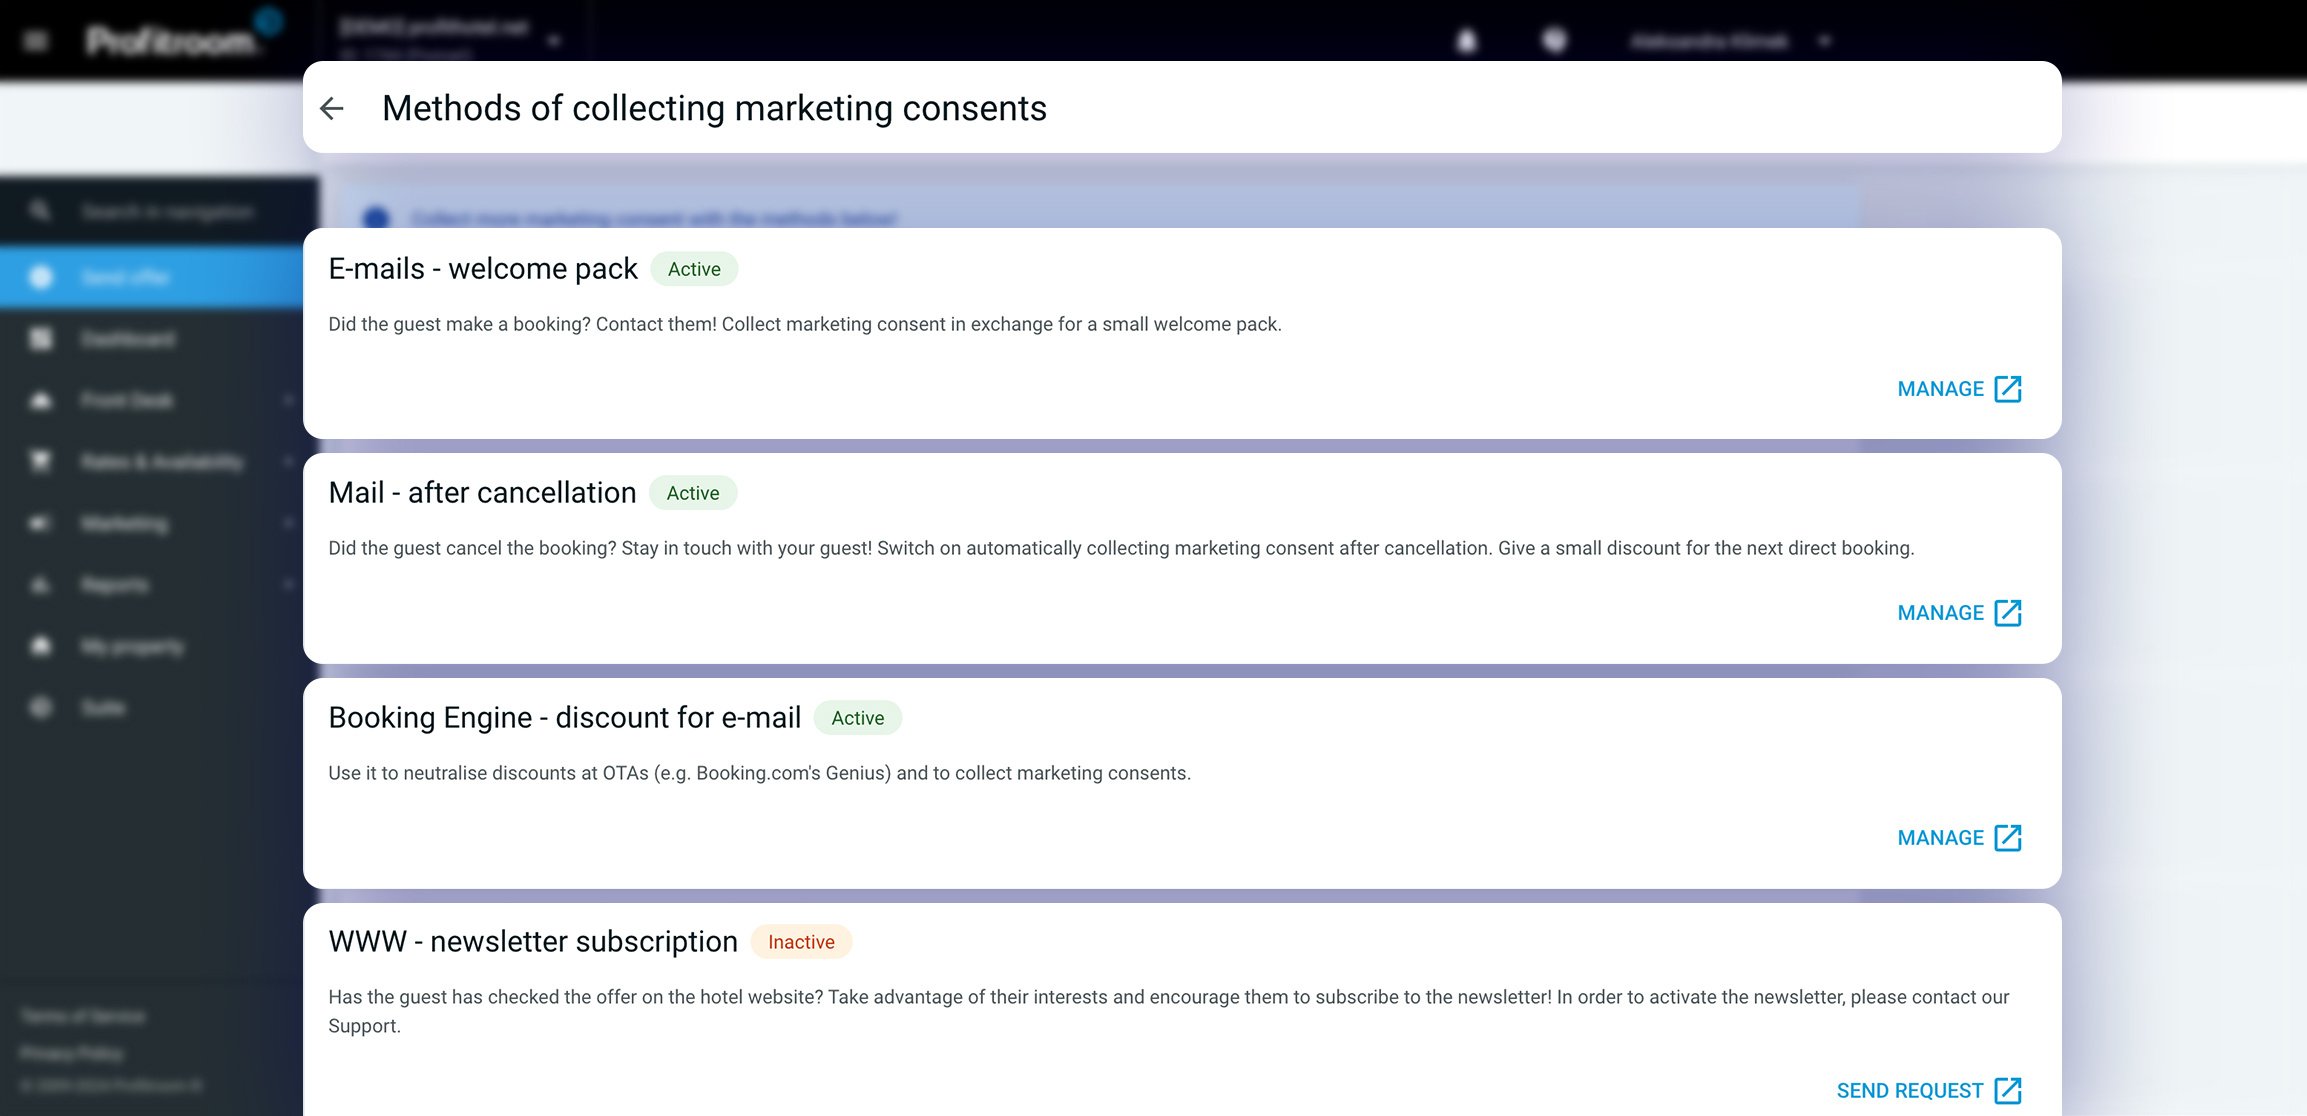Click external-link icon in E-mails welcome pack card
Viewport: 2307px width, 1116px height.
pyautogui.click(x=2007, y=389)
